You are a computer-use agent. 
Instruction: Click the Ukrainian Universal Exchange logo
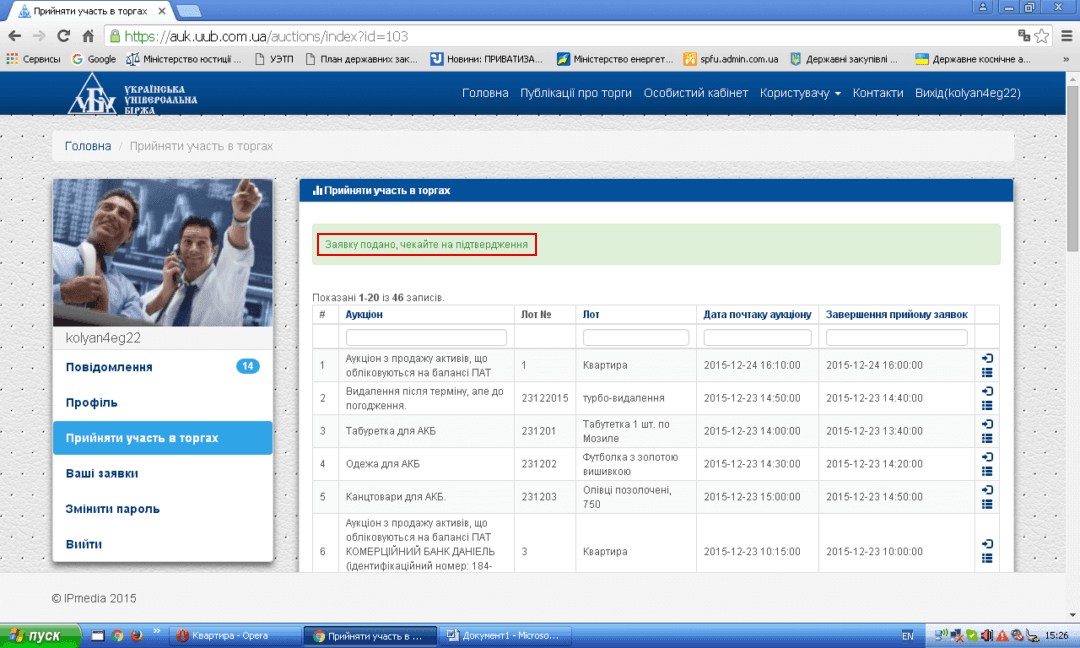tap(133, 93)
